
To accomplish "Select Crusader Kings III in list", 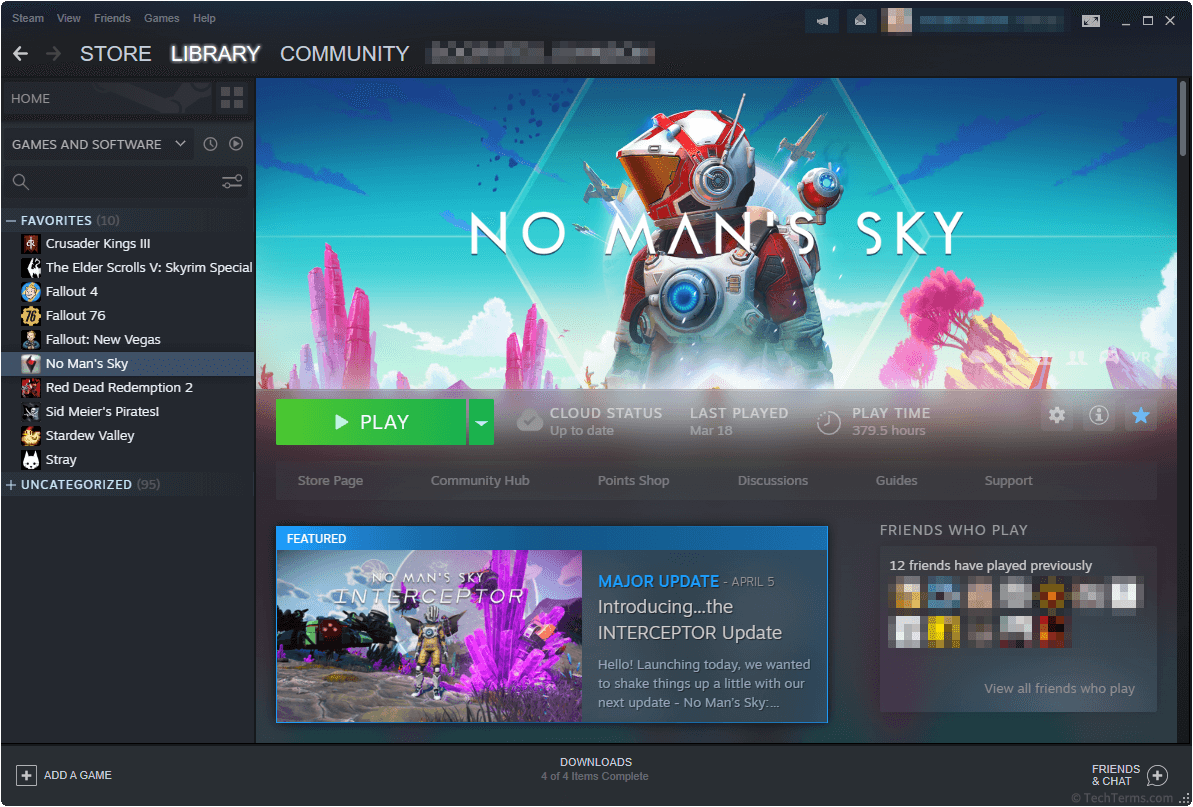I will coord(128,243).
